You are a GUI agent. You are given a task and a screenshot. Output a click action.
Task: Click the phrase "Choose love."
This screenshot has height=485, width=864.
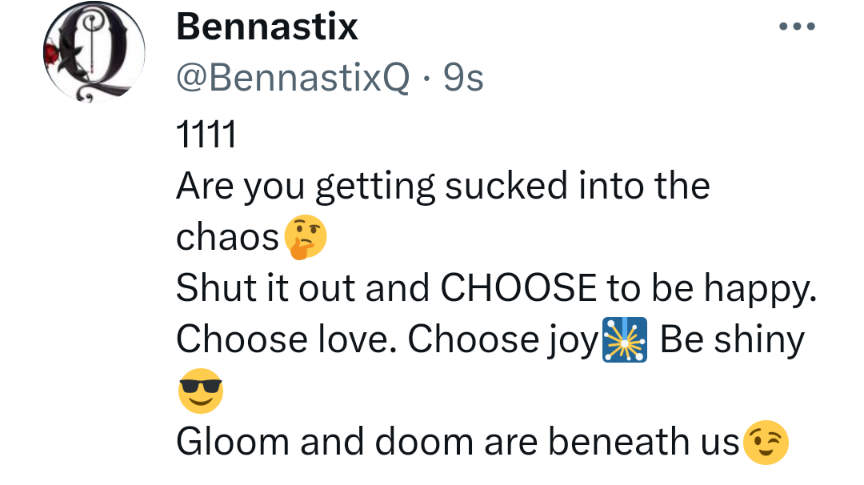[x=286, y=340]
